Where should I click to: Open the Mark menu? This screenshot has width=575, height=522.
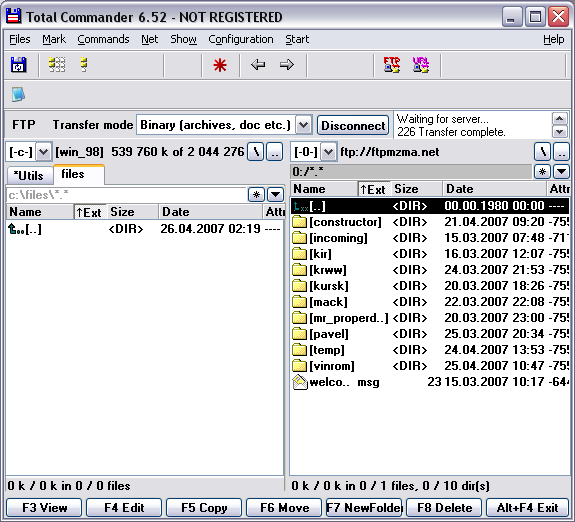(x=54, y=39)
